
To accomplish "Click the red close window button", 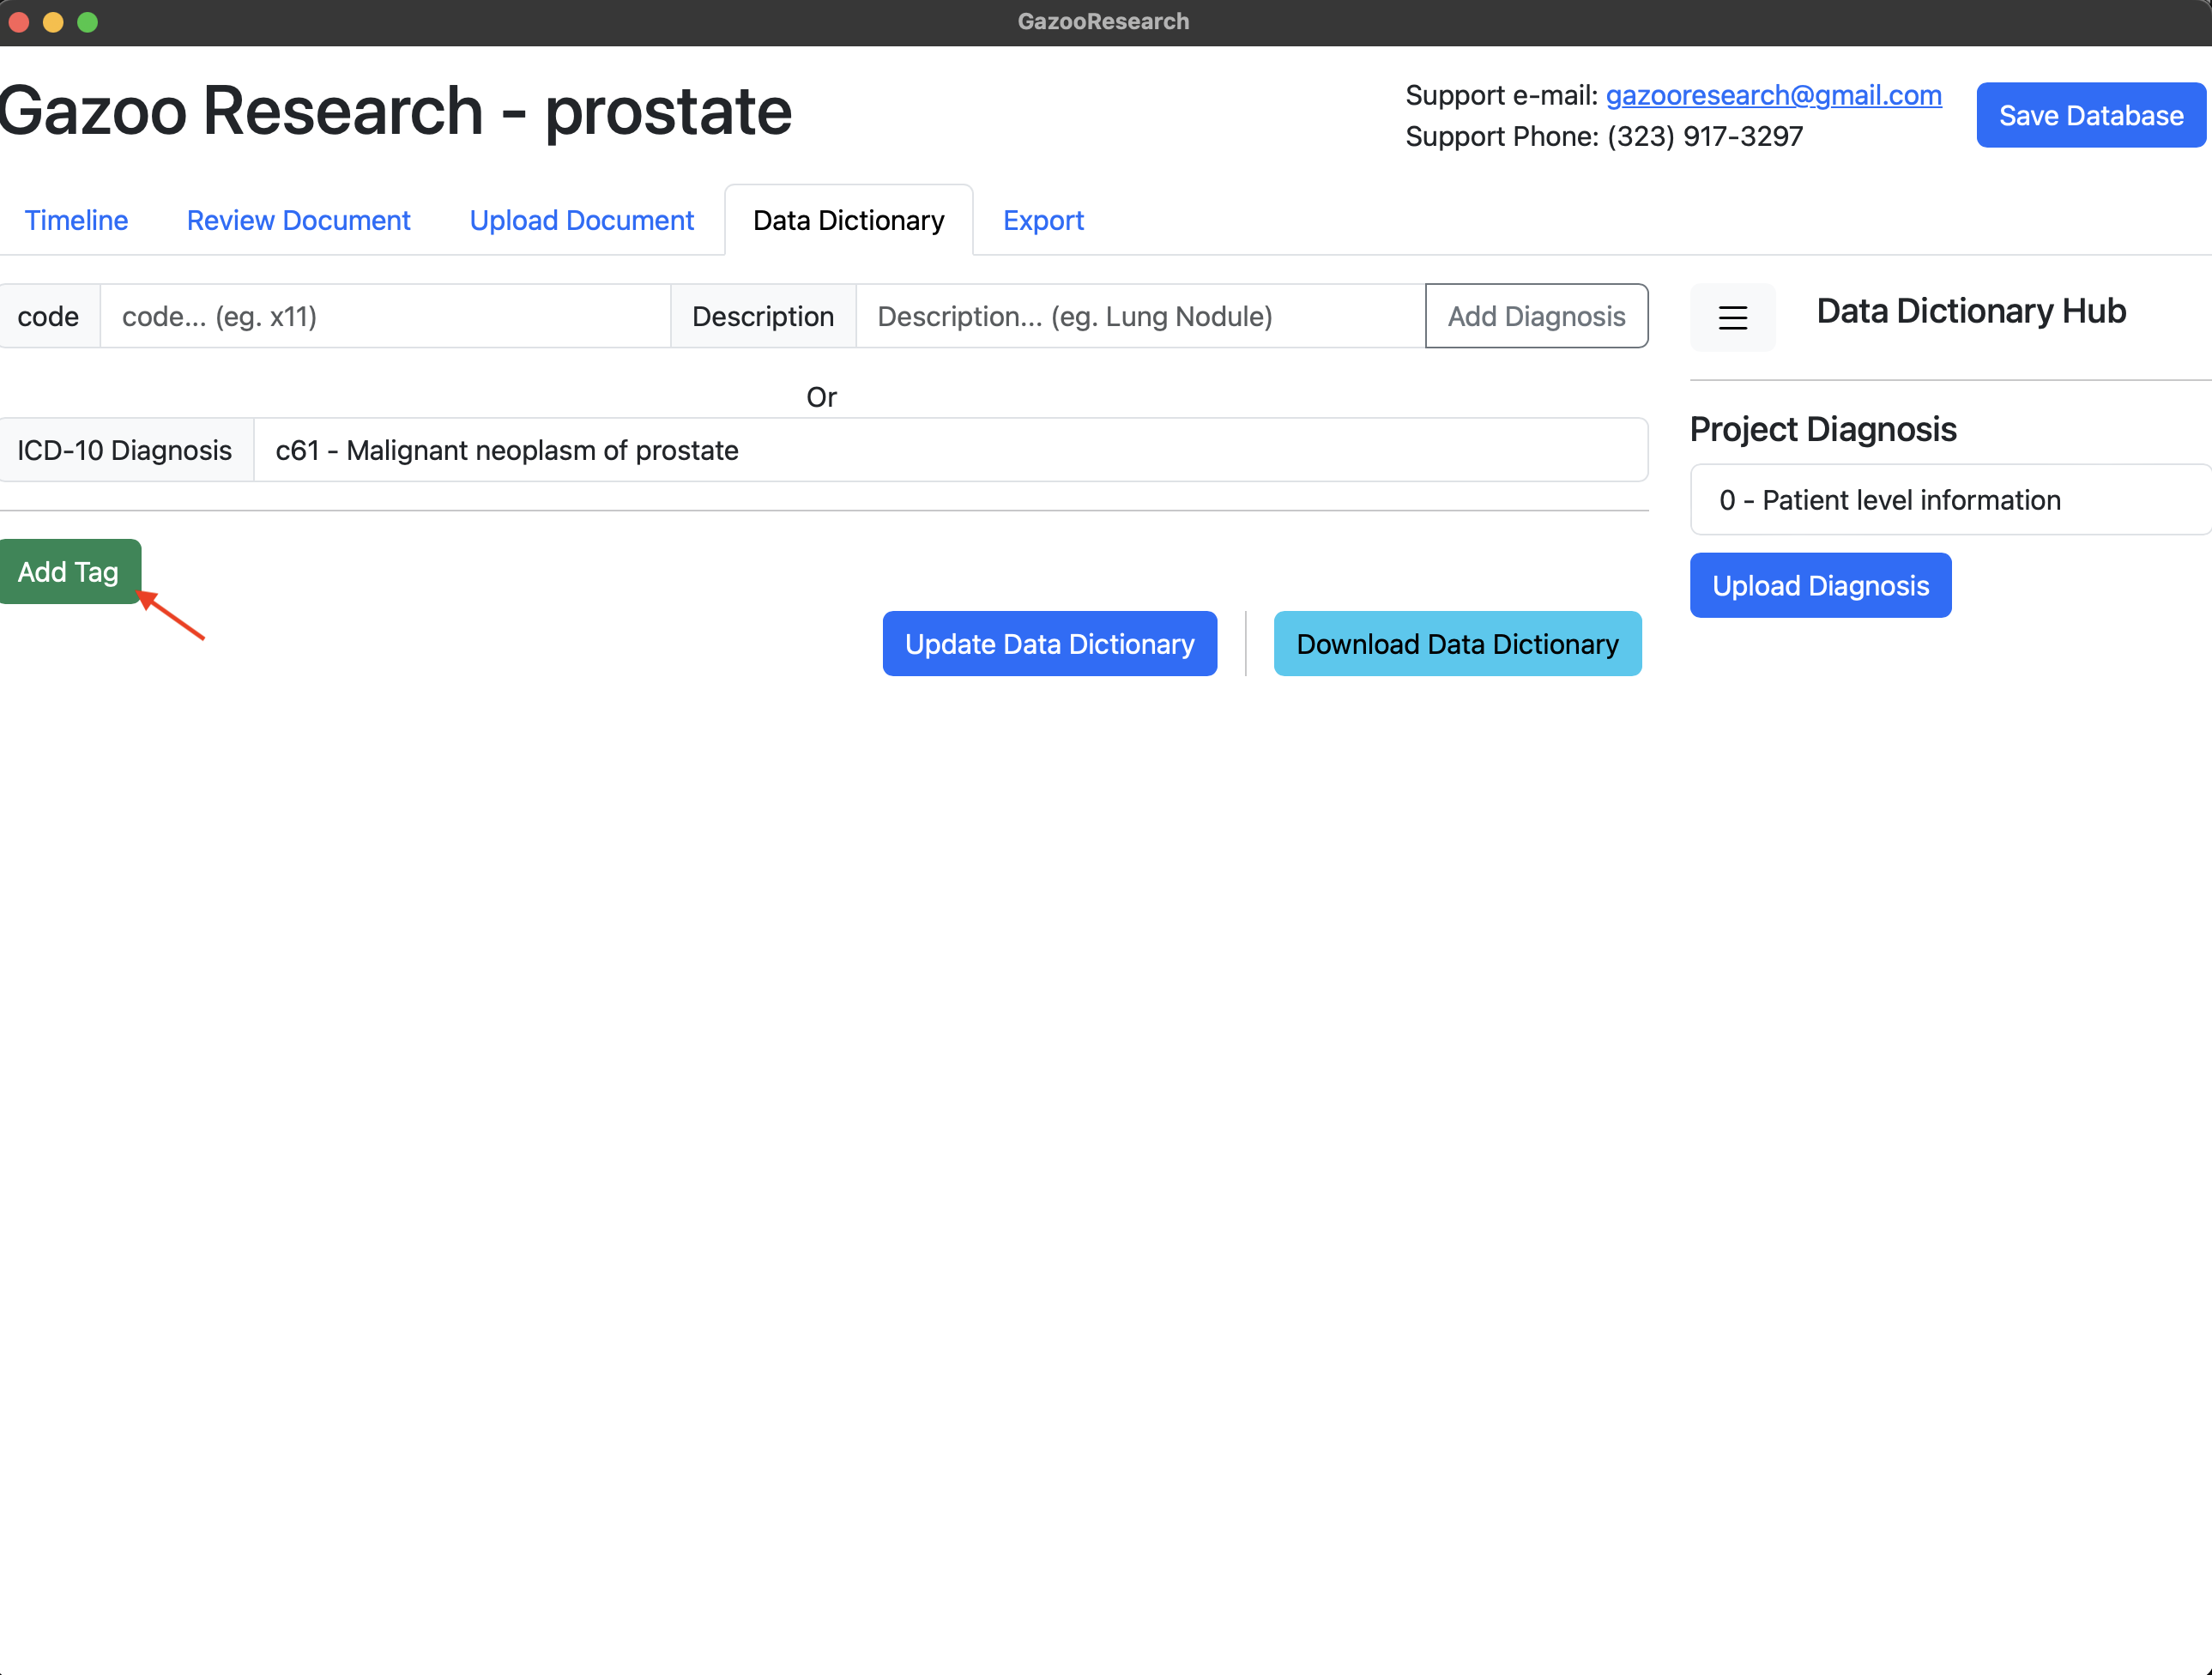I will tap(19, 22).
